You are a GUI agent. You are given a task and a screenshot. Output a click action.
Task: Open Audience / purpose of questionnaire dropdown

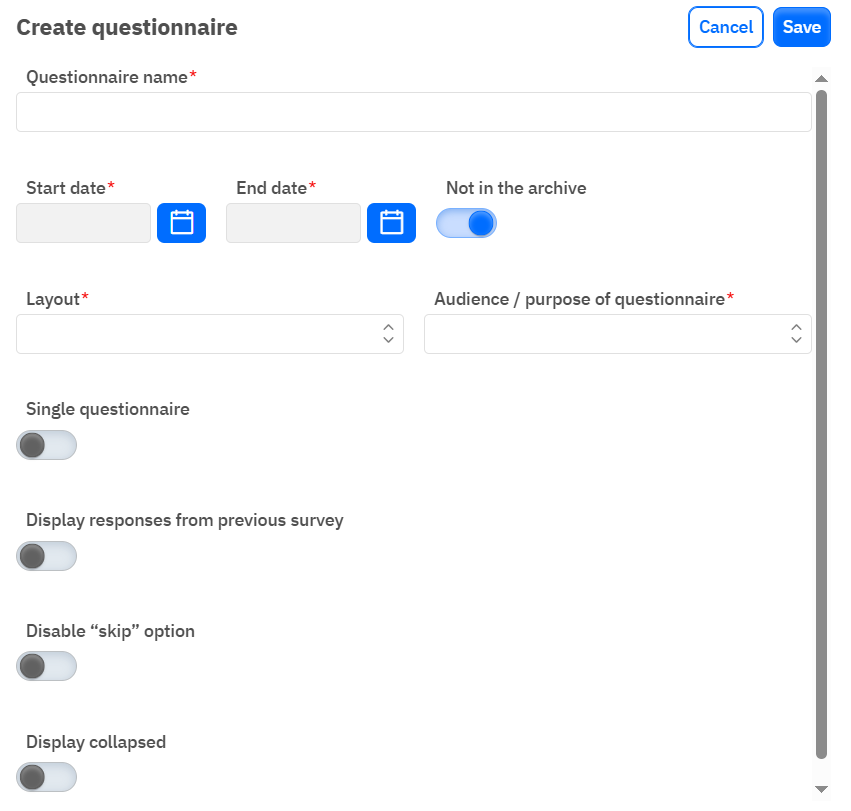[617, 334]
